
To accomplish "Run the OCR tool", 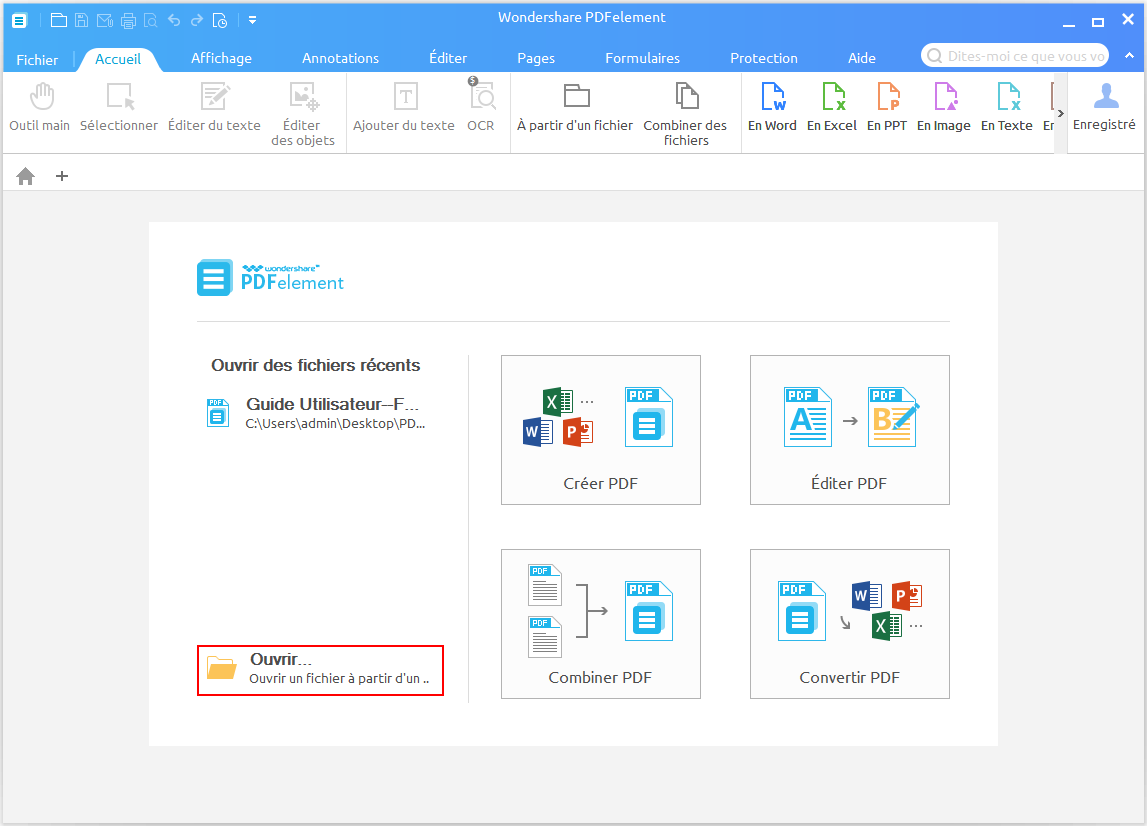I will tap(481, 106).
